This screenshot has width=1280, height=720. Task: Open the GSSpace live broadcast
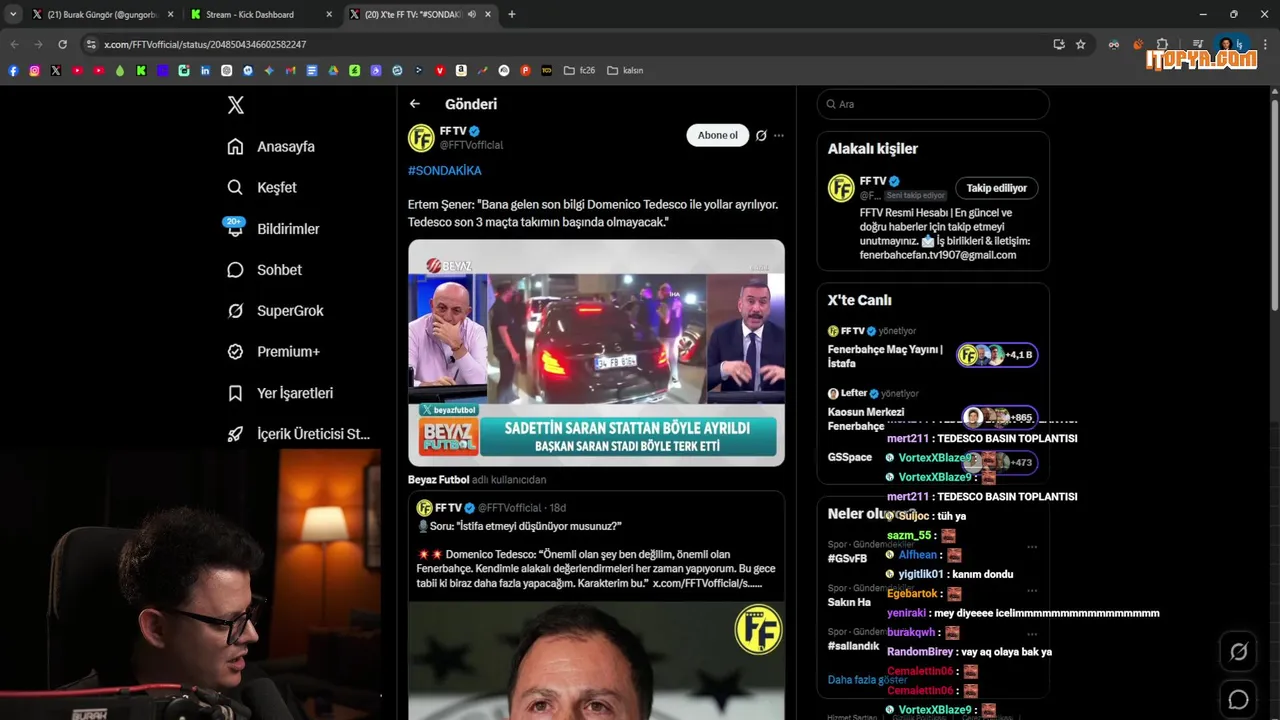click(850, 457)
